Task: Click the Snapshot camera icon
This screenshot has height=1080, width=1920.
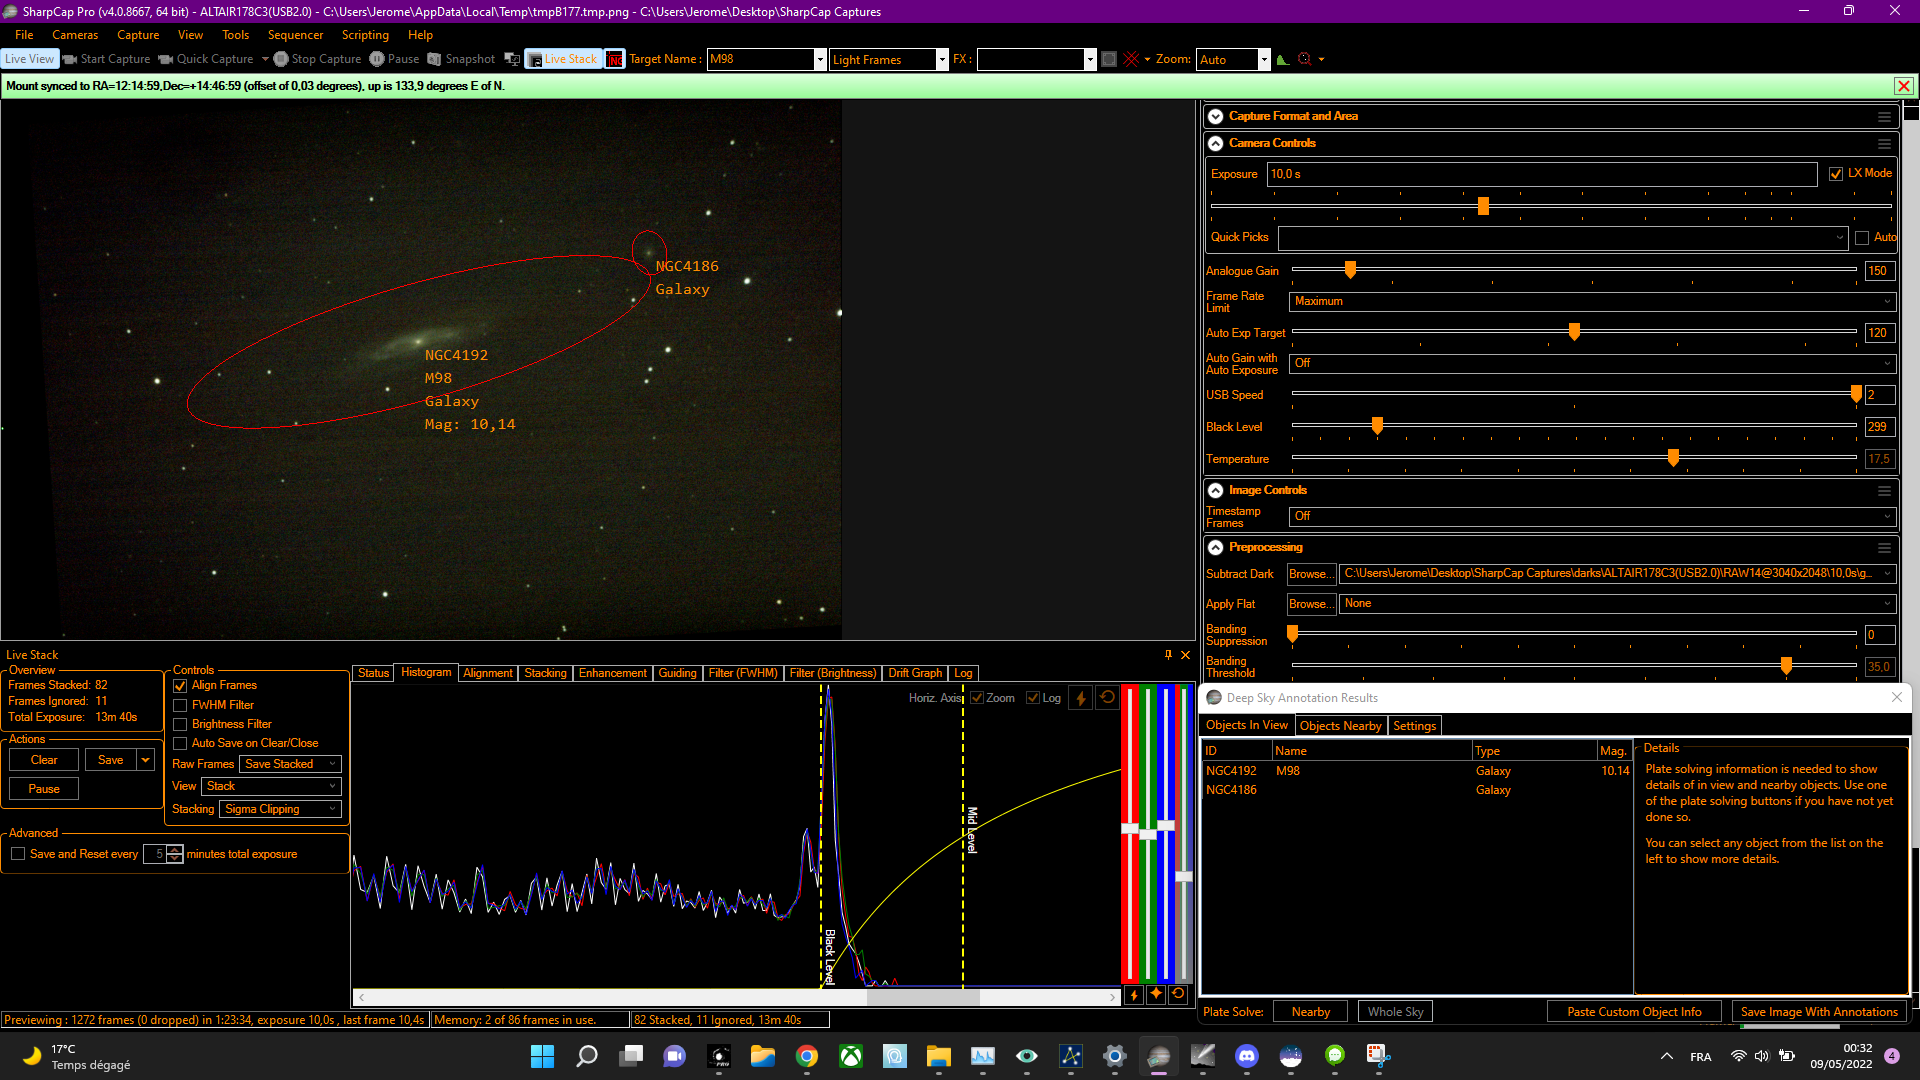Action: (434, 59)
